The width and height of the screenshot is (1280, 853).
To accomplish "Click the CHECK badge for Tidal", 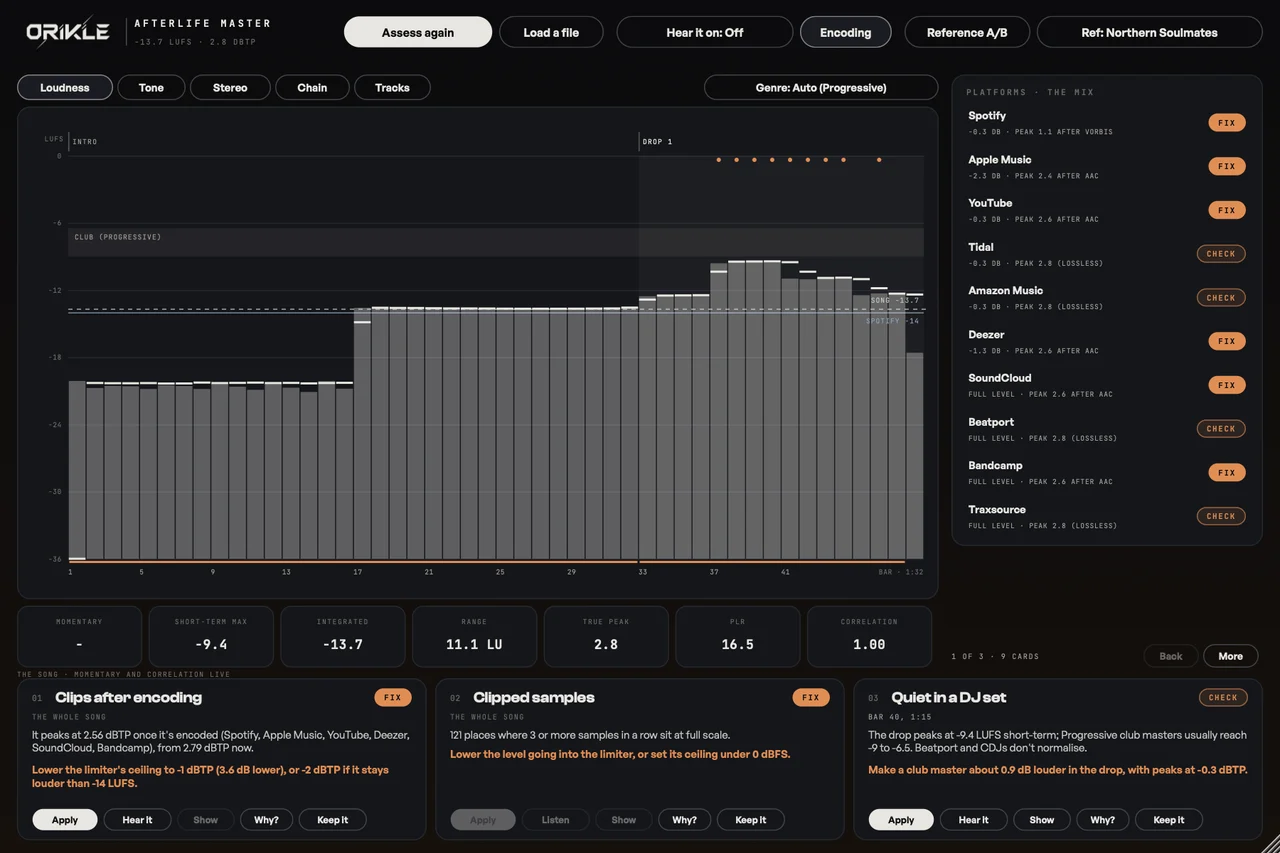I will 1221,254.
